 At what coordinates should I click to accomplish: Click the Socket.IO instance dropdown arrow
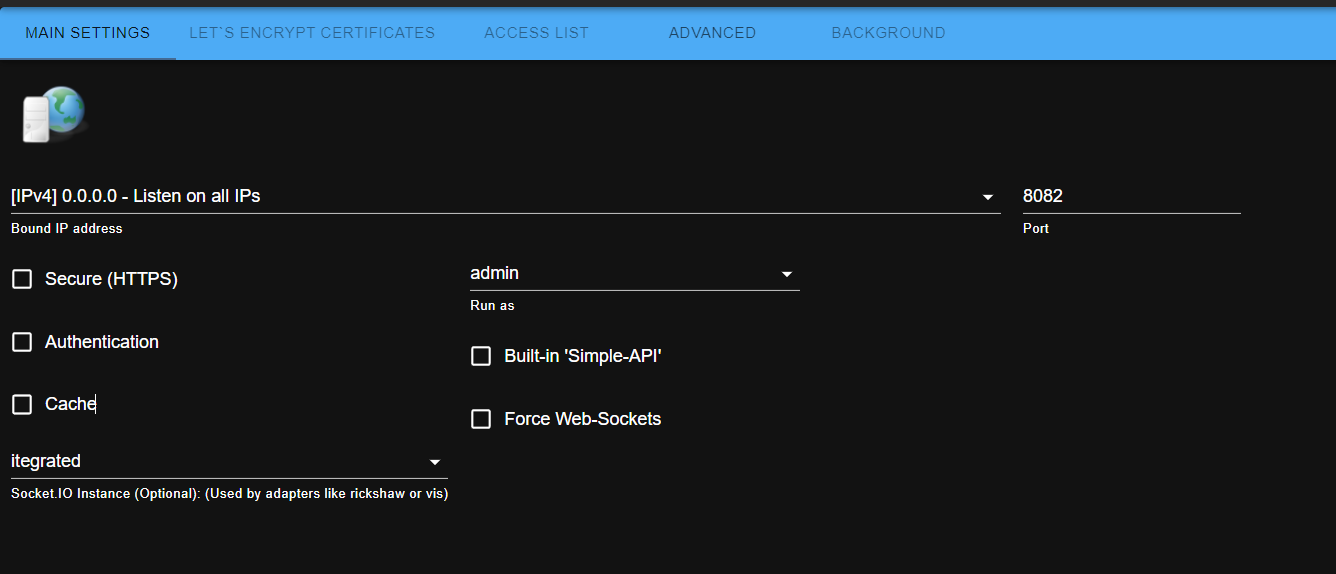point(435,462)
